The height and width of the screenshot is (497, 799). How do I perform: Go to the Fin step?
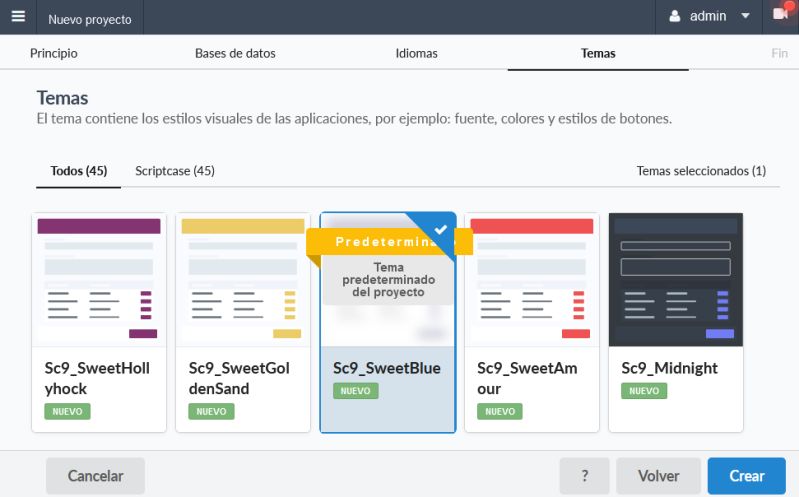point(779,53)
